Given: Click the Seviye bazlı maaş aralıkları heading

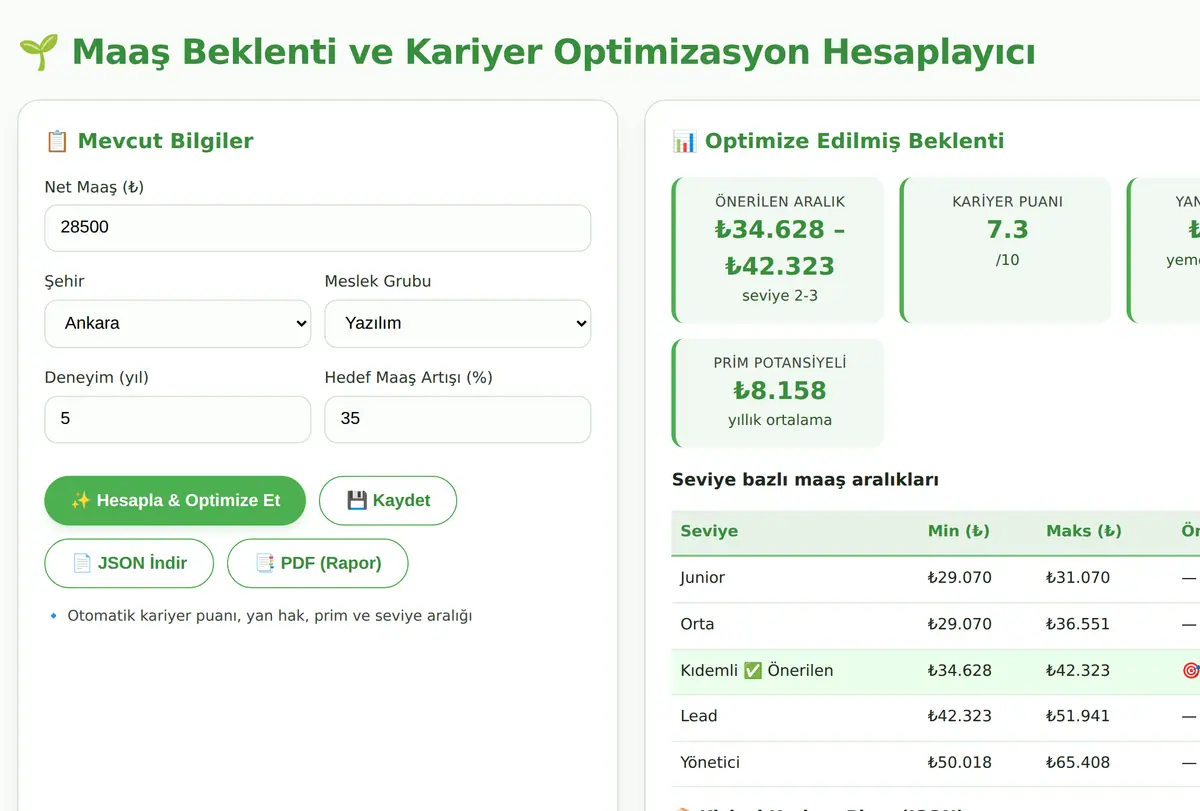Looking at the screenshot, I should click(x=805, y=480).
